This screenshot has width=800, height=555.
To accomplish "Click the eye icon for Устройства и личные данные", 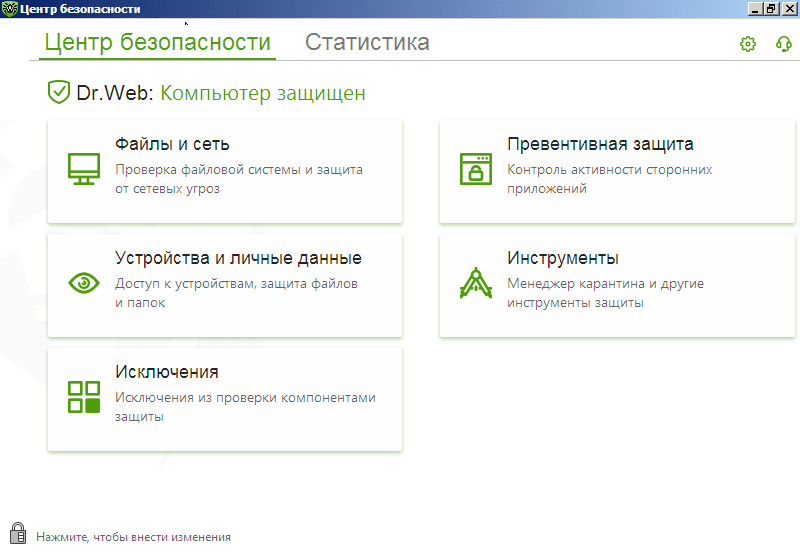I will pos(84,283).
